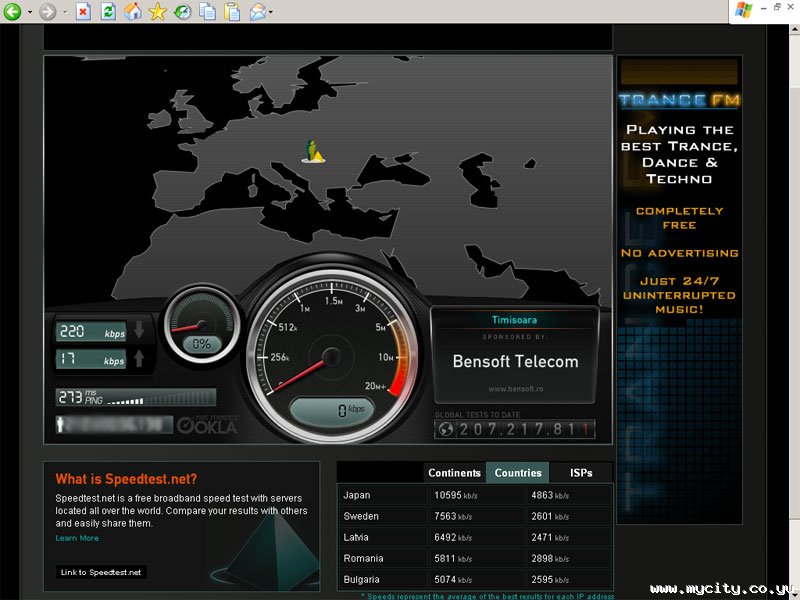Click the small 0% progress gauge
The image size is (800, 600).
tap(202, 324)
